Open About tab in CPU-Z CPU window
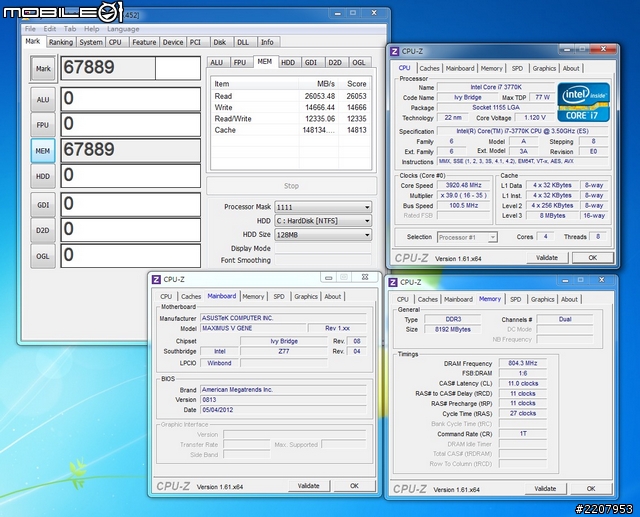The width and height of the screenshot is (640, 517). (571, 69)
